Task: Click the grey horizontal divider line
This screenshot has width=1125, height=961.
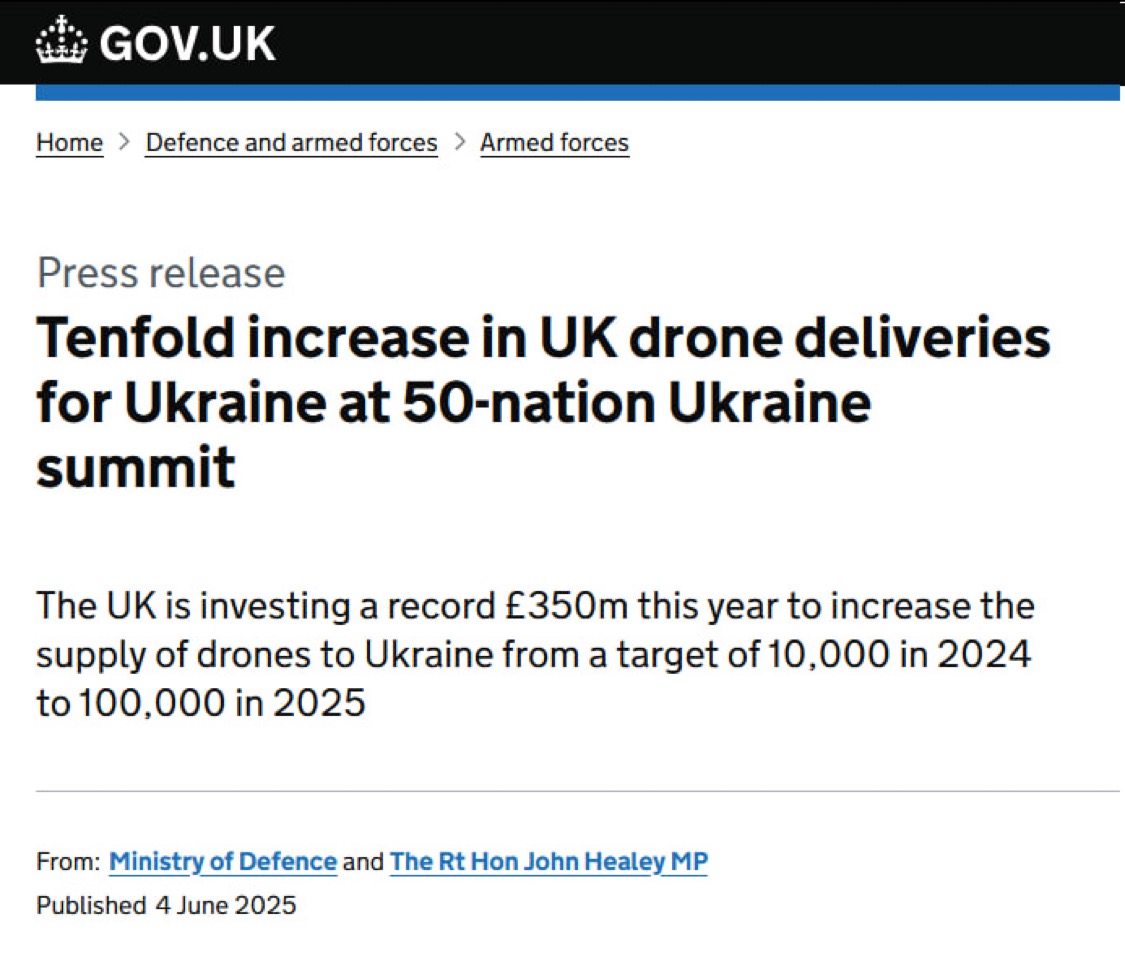Action: [577, 791]
